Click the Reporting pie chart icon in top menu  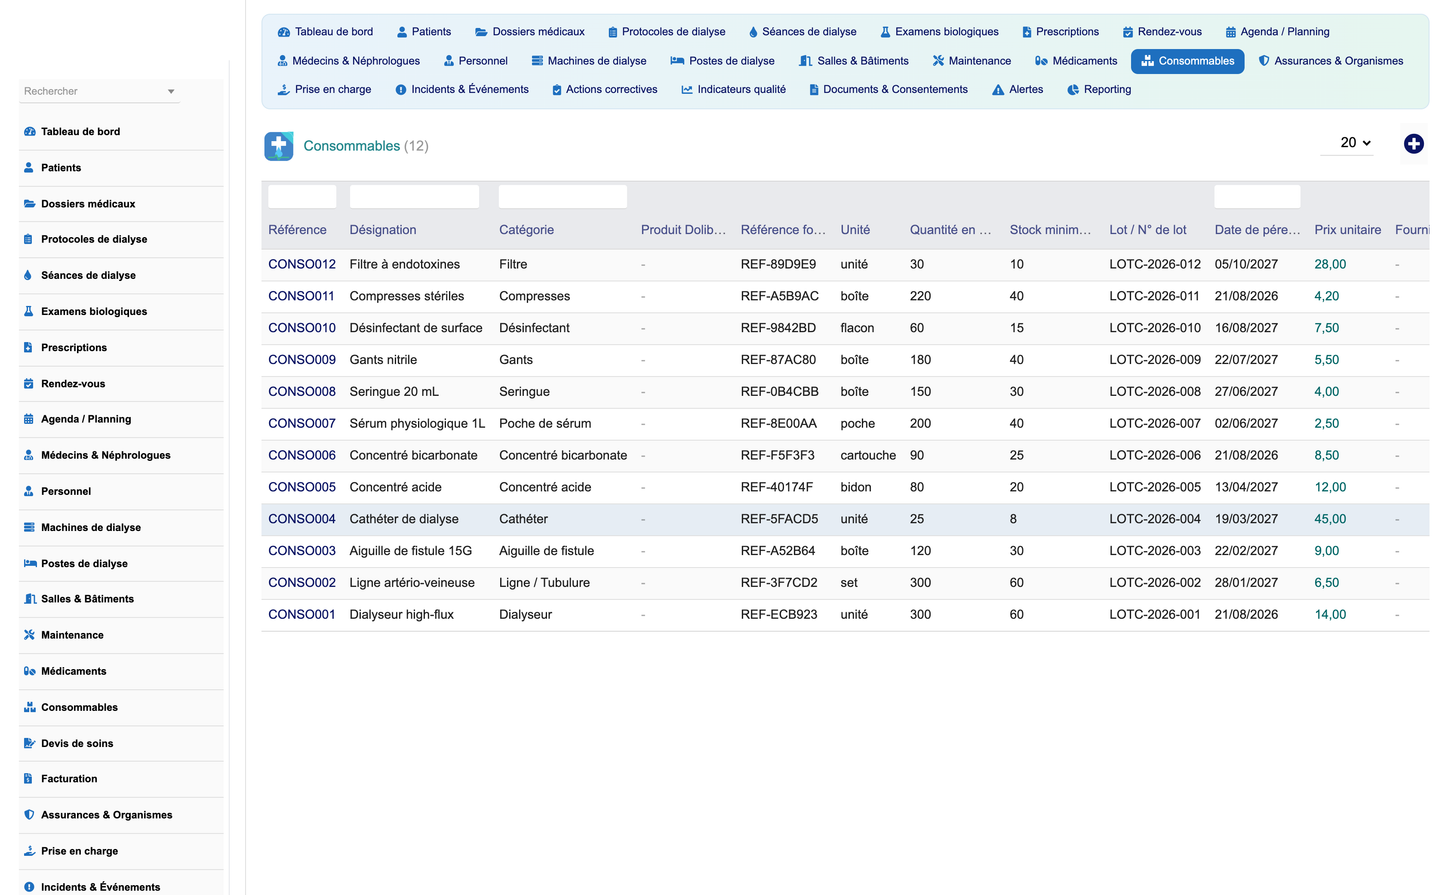[x=1073, y=90]
